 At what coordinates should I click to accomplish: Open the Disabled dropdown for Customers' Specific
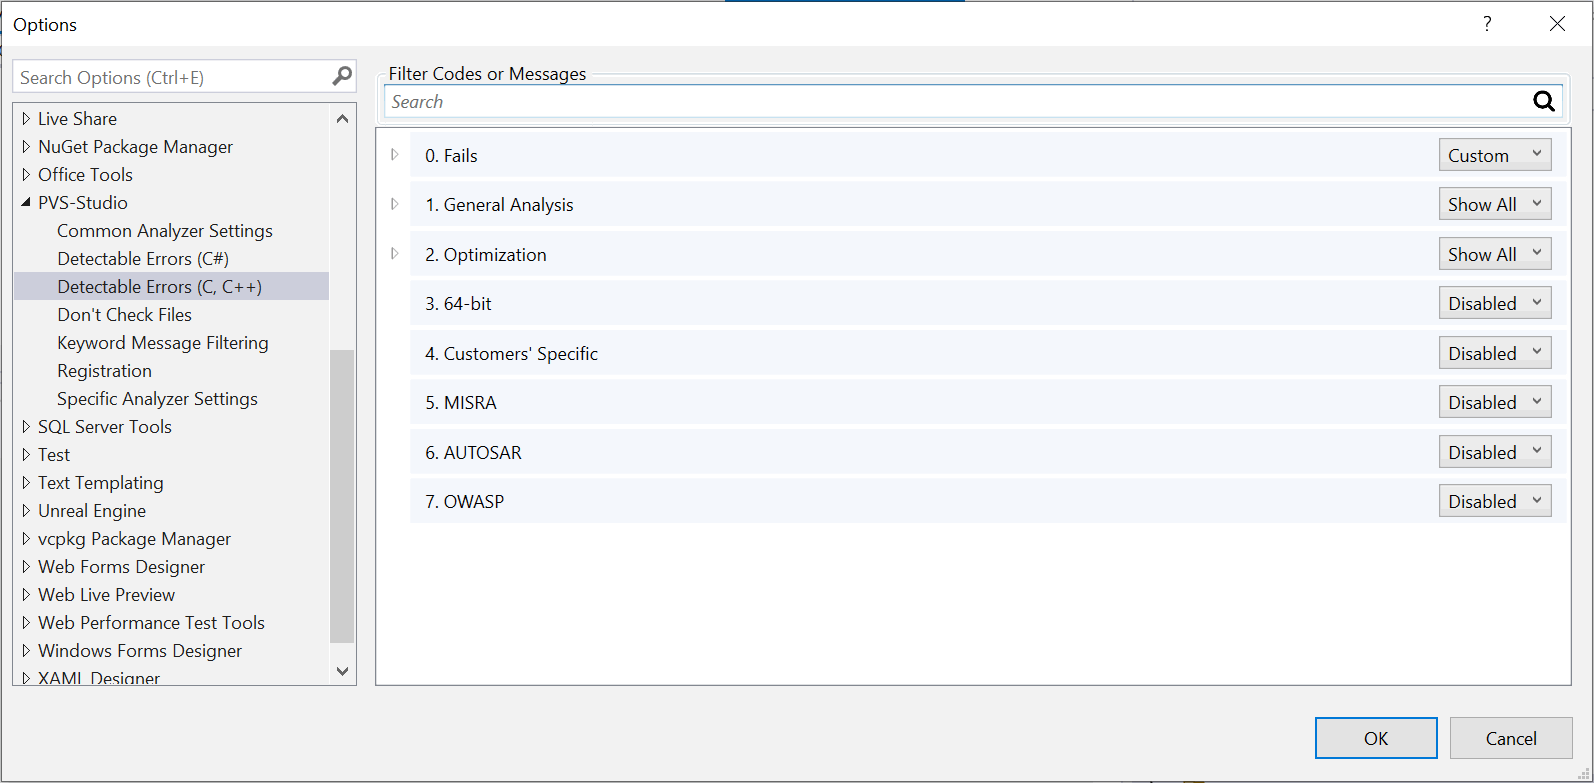click(x=1495, y=353)
